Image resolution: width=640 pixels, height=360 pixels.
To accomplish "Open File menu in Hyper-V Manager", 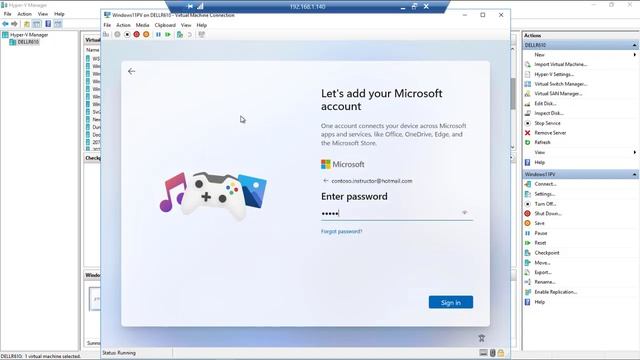I will click(7, 14).
